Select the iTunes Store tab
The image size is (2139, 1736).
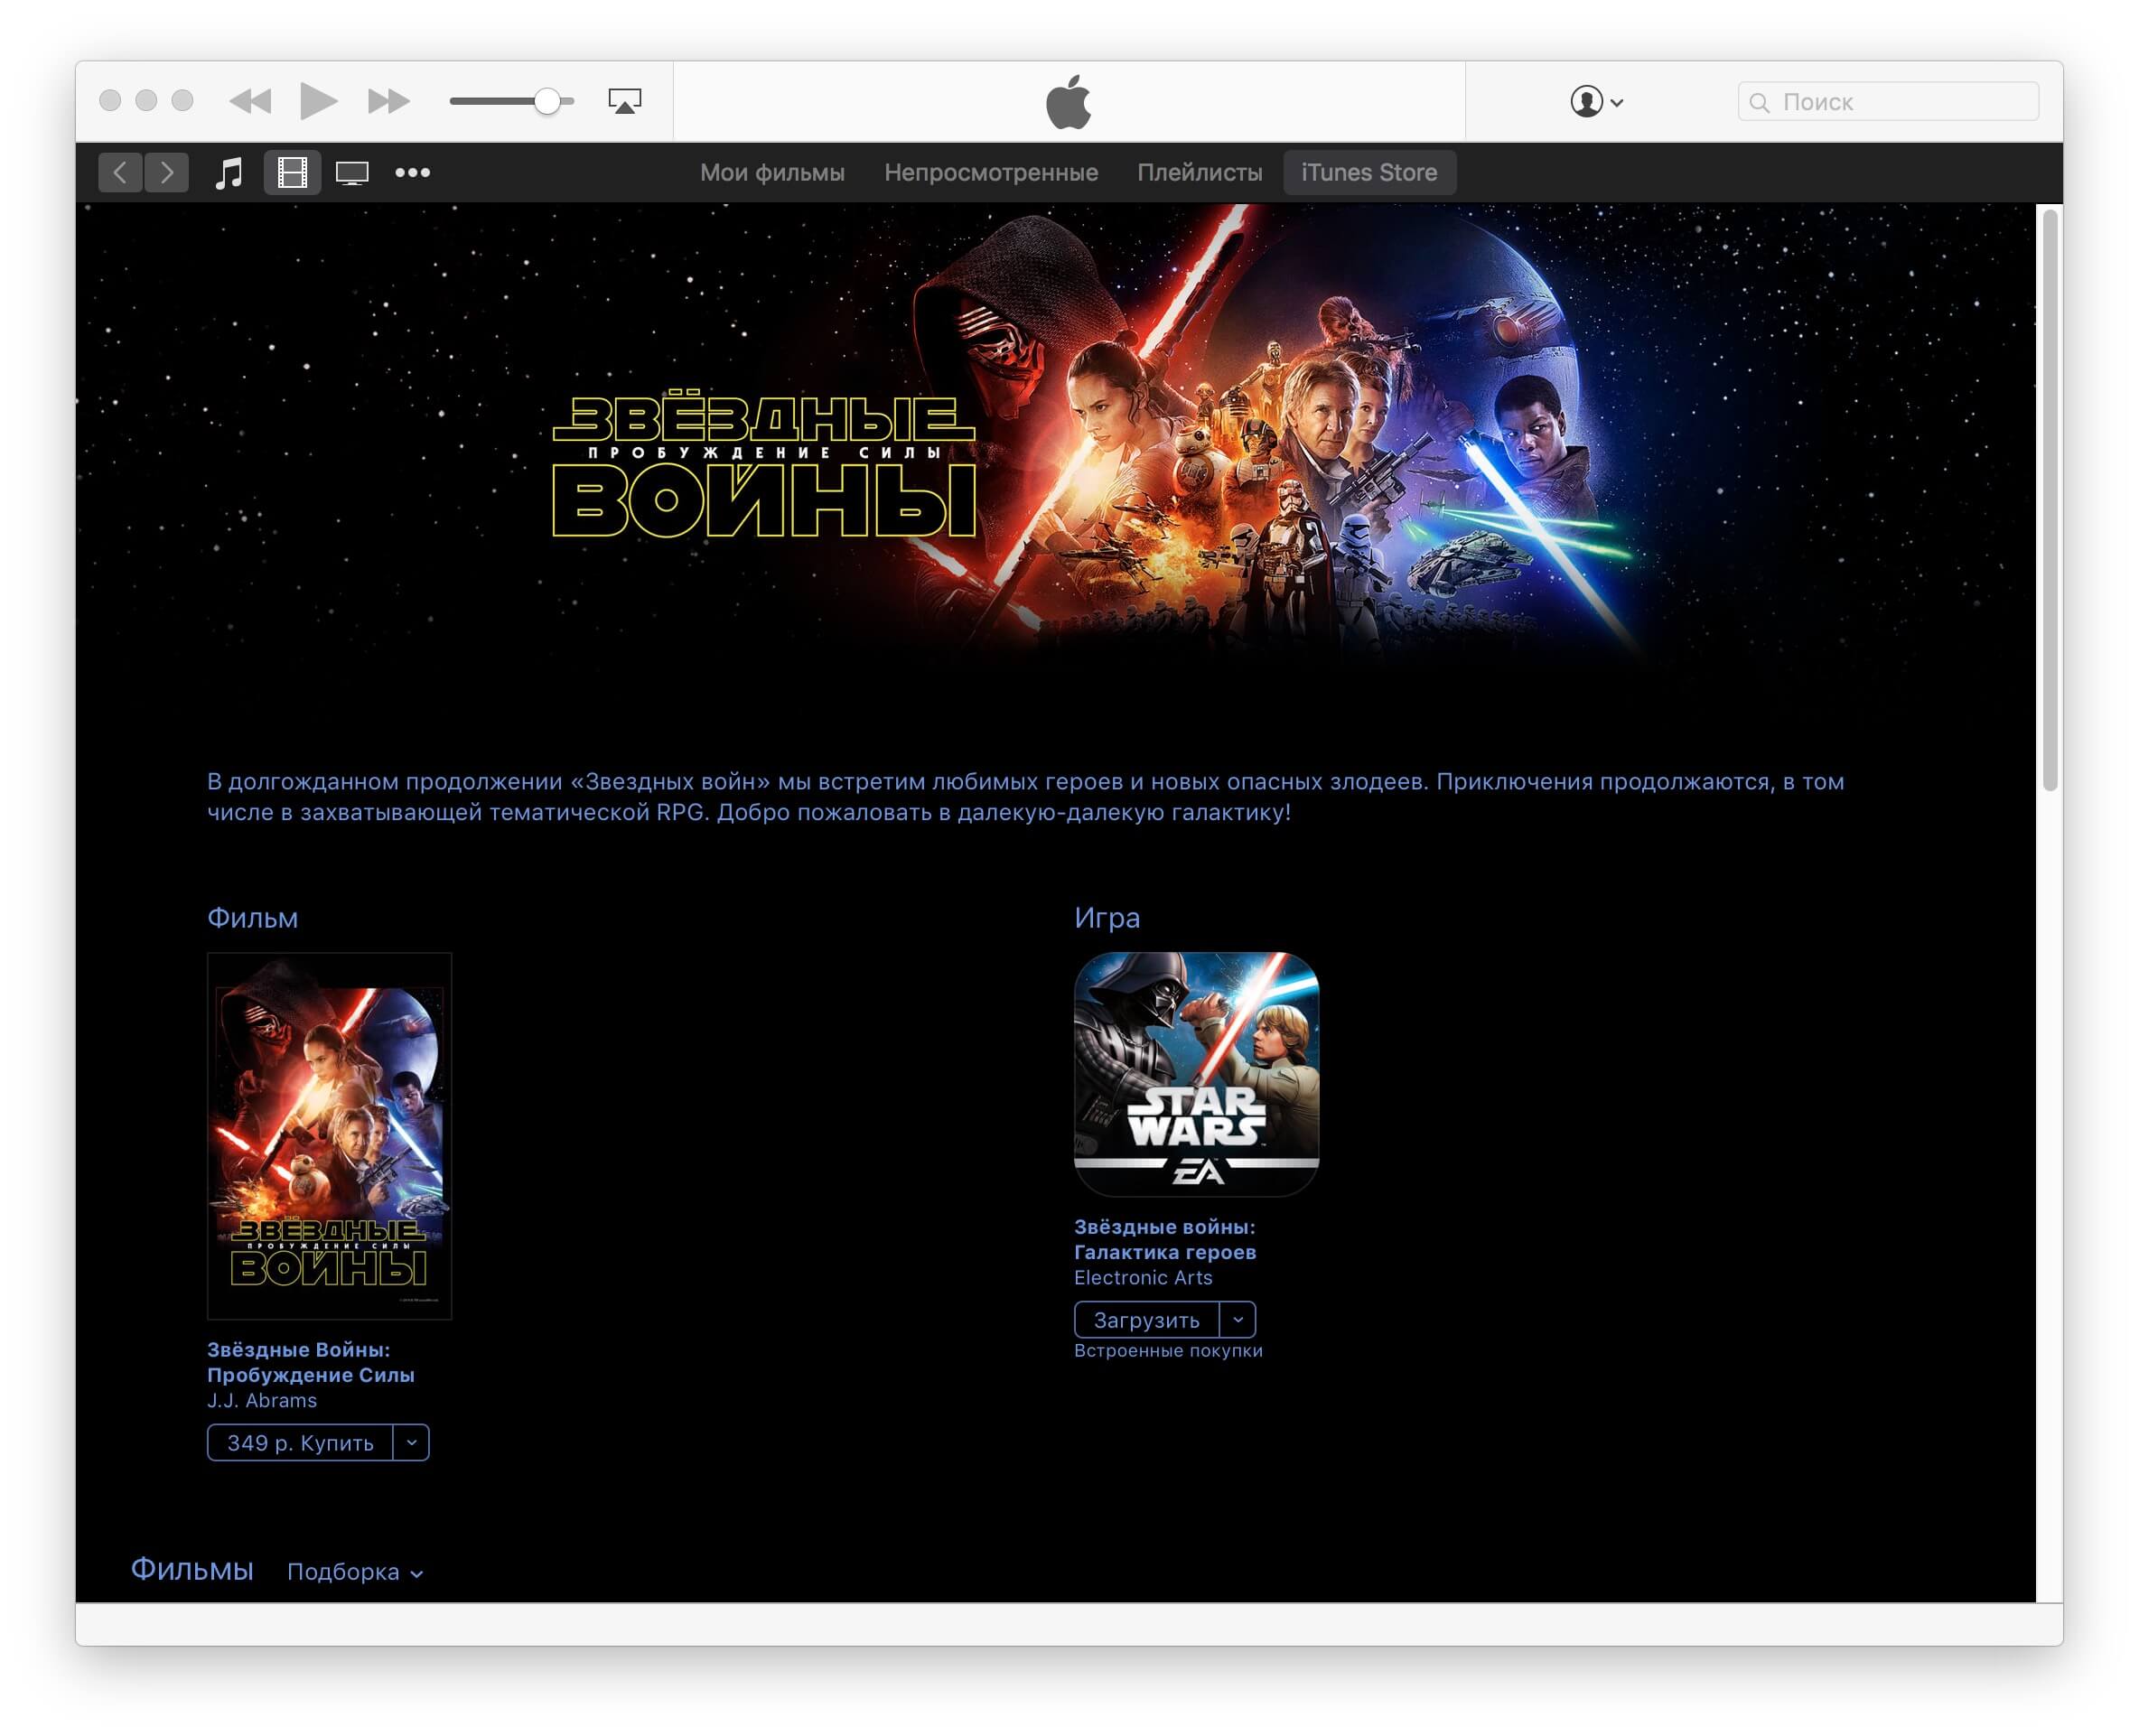(x=1369, y=173)
